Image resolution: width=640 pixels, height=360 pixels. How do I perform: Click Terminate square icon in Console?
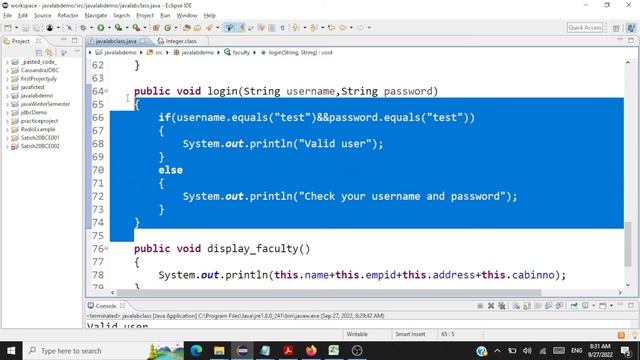[x=480, y=306]
